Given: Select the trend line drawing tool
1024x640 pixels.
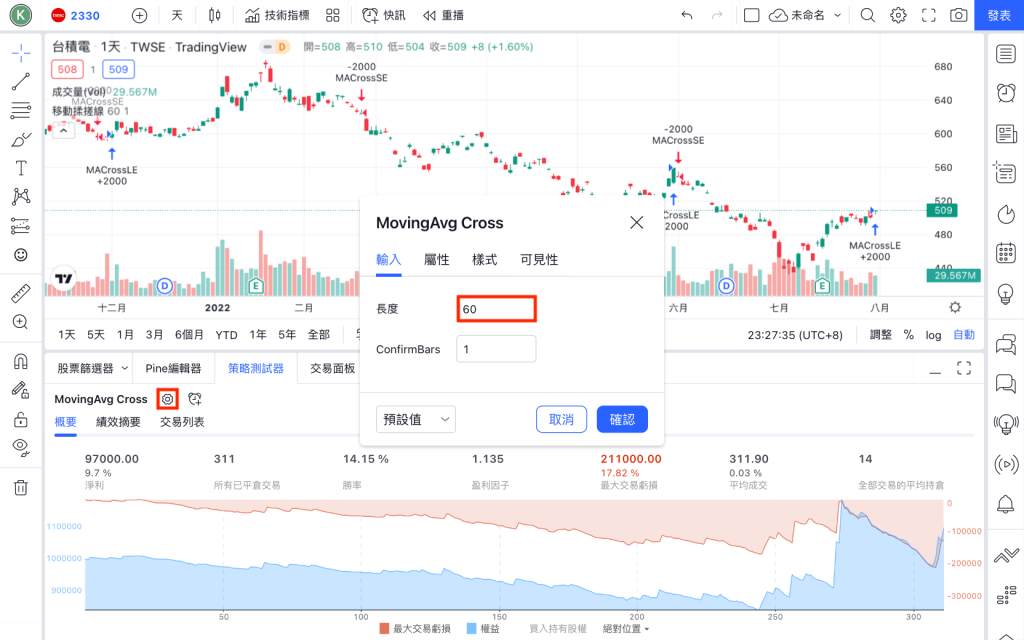Looking at the screenshot, I should (x=21, y=82).
